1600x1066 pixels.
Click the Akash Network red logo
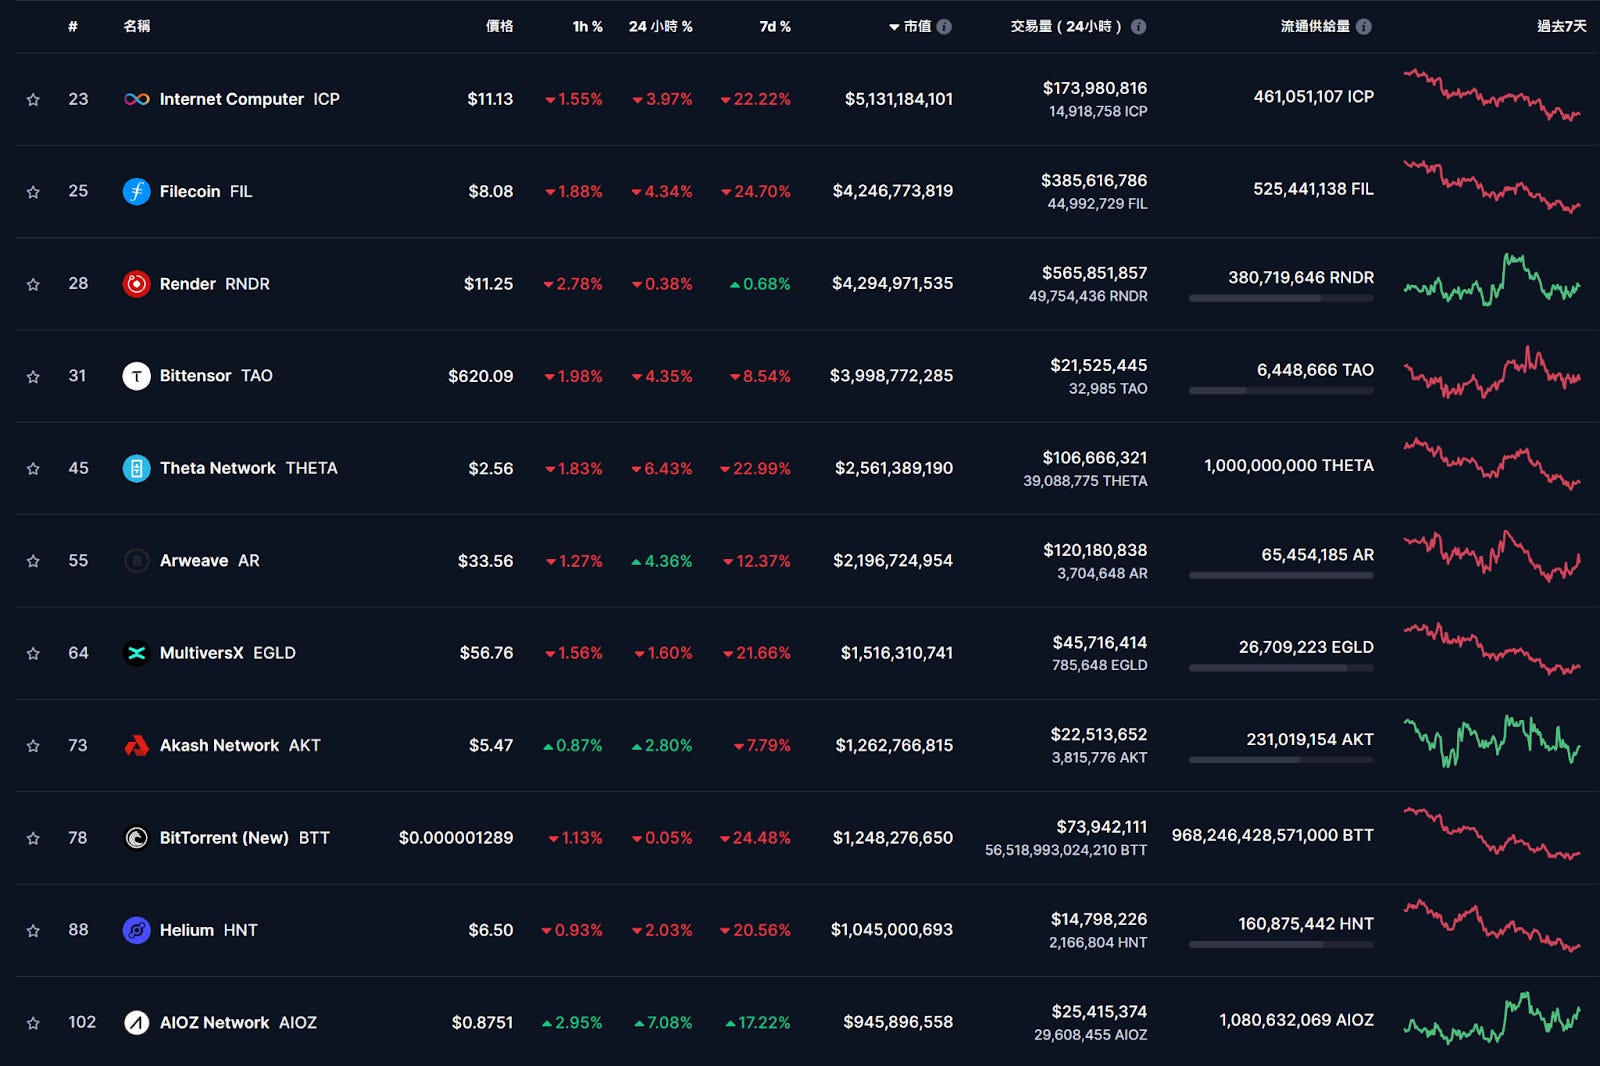[137, 745]
